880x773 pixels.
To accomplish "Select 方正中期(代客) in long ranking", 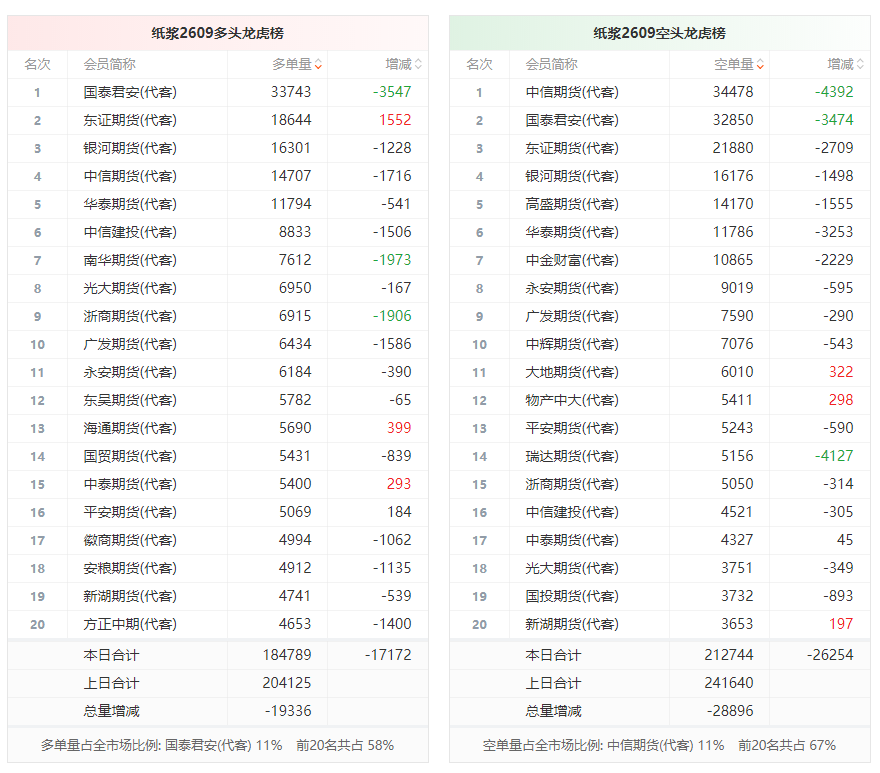I will point(130,624).
